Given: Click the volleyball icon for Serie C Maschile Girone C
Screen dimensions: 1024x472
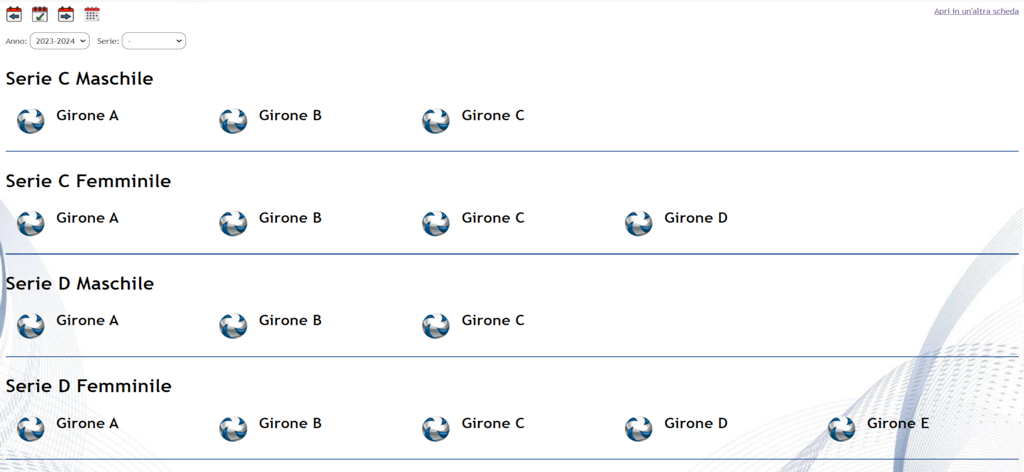Looking at the screenshot, I should click(x=436, y=121).
